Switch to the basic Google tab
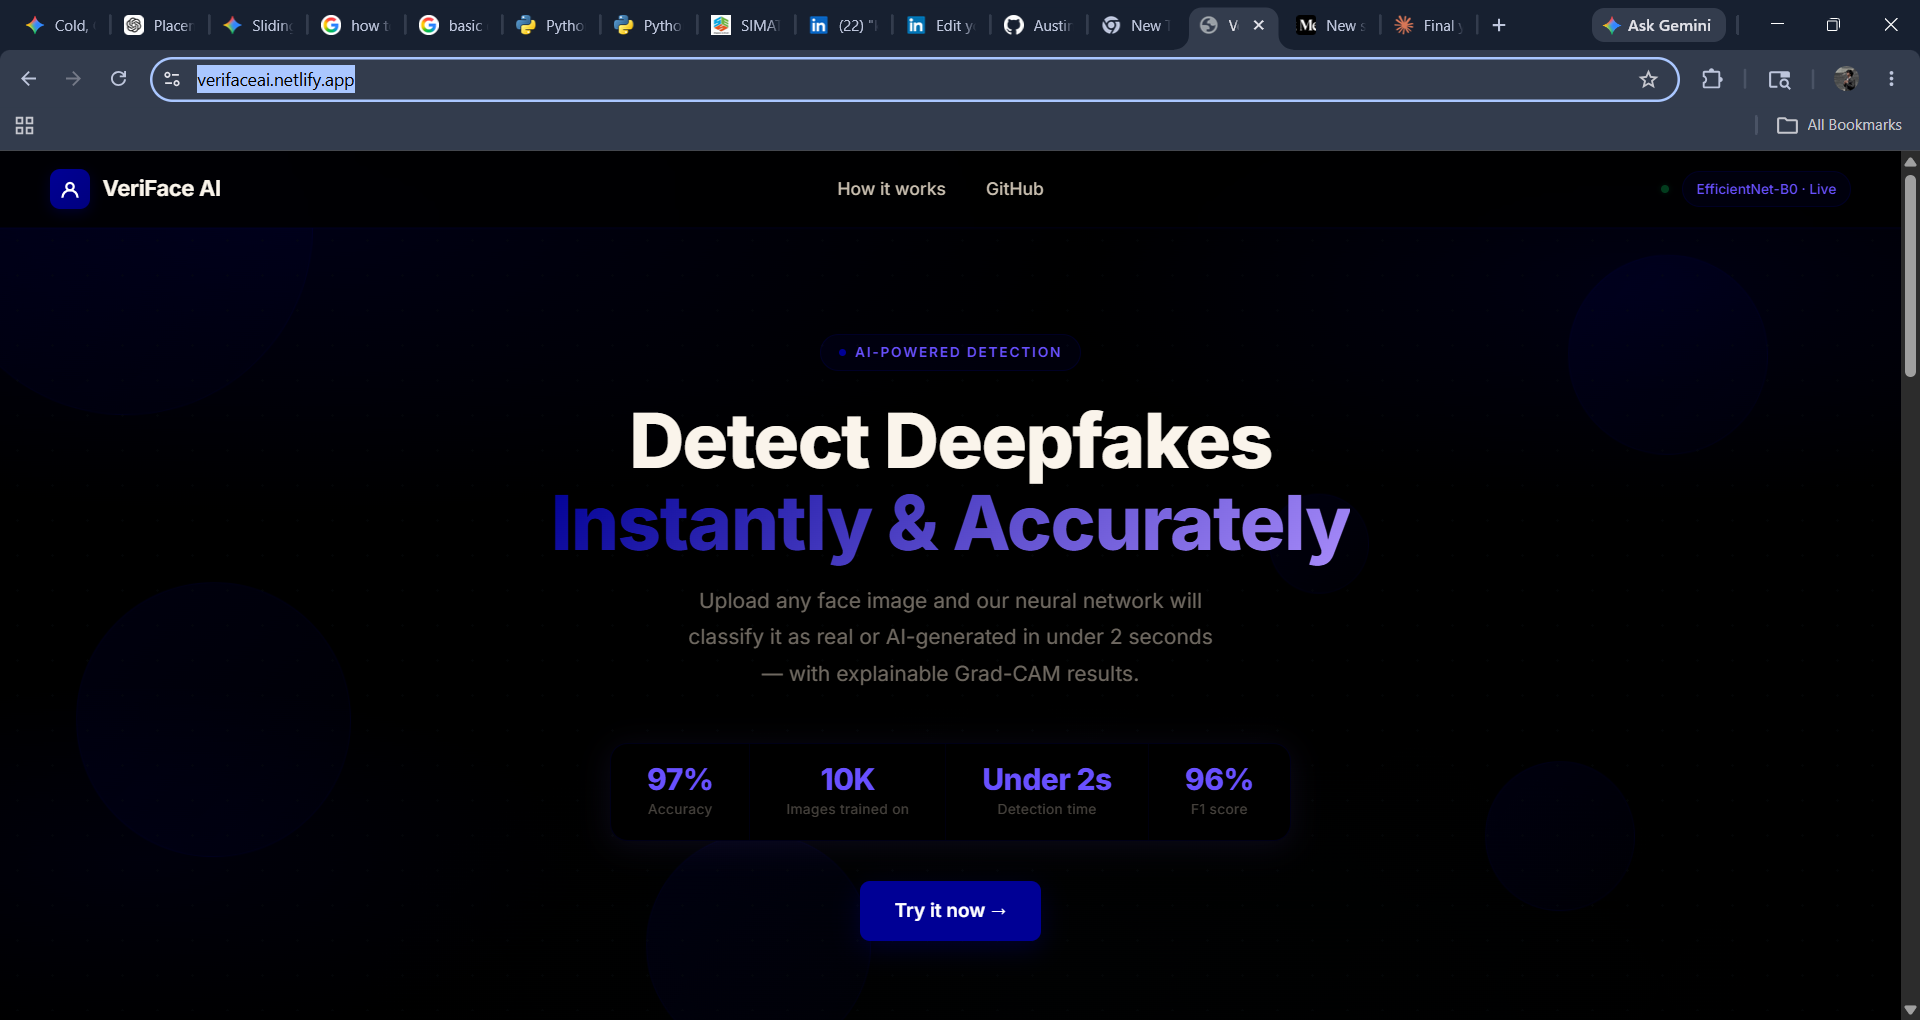1920x1020 pixels. pos(453,25)
